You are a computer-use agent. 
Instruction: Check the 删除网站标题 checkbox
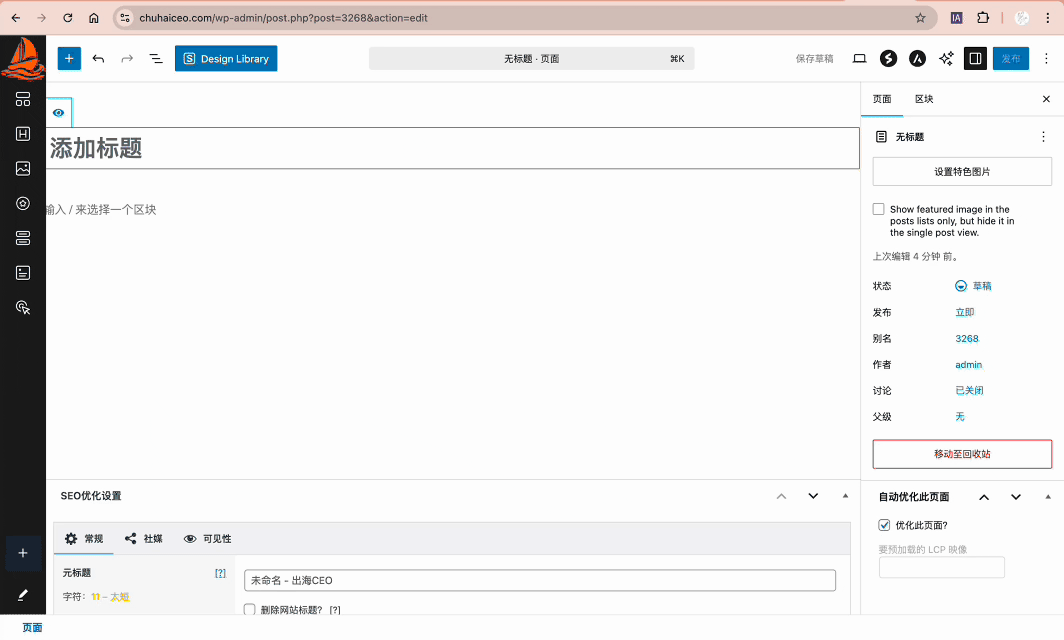250,609
